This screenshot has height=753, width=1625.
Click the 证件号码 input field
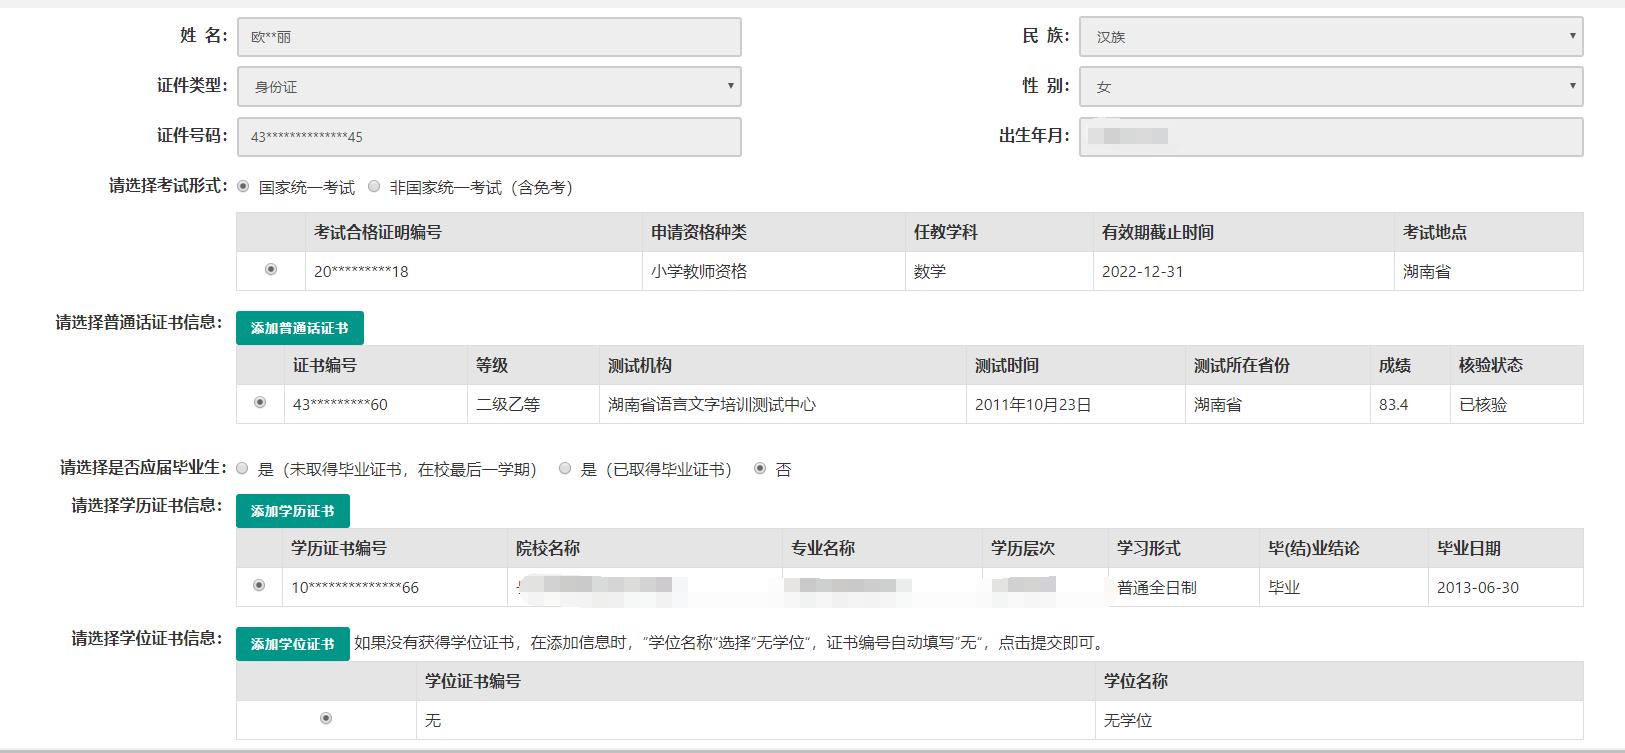point(489,137)
